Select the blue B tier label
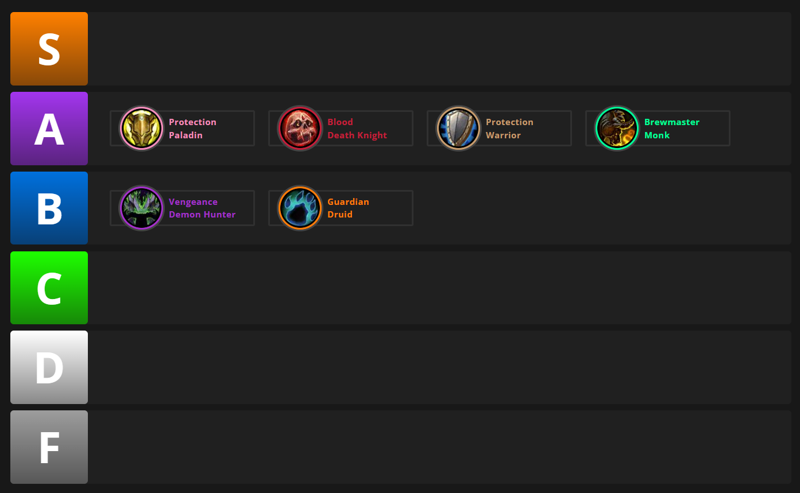 click(x=49, y=208)
